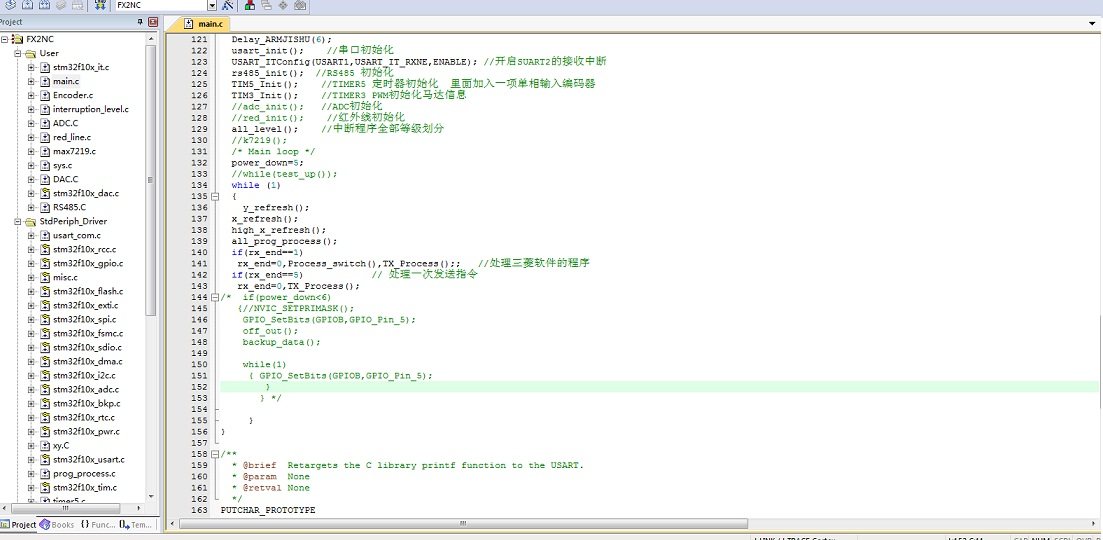Screen dimensions: 1103x540
Task: Click the project tree horizontal scroll right arrow
Action: pos(139,507)
